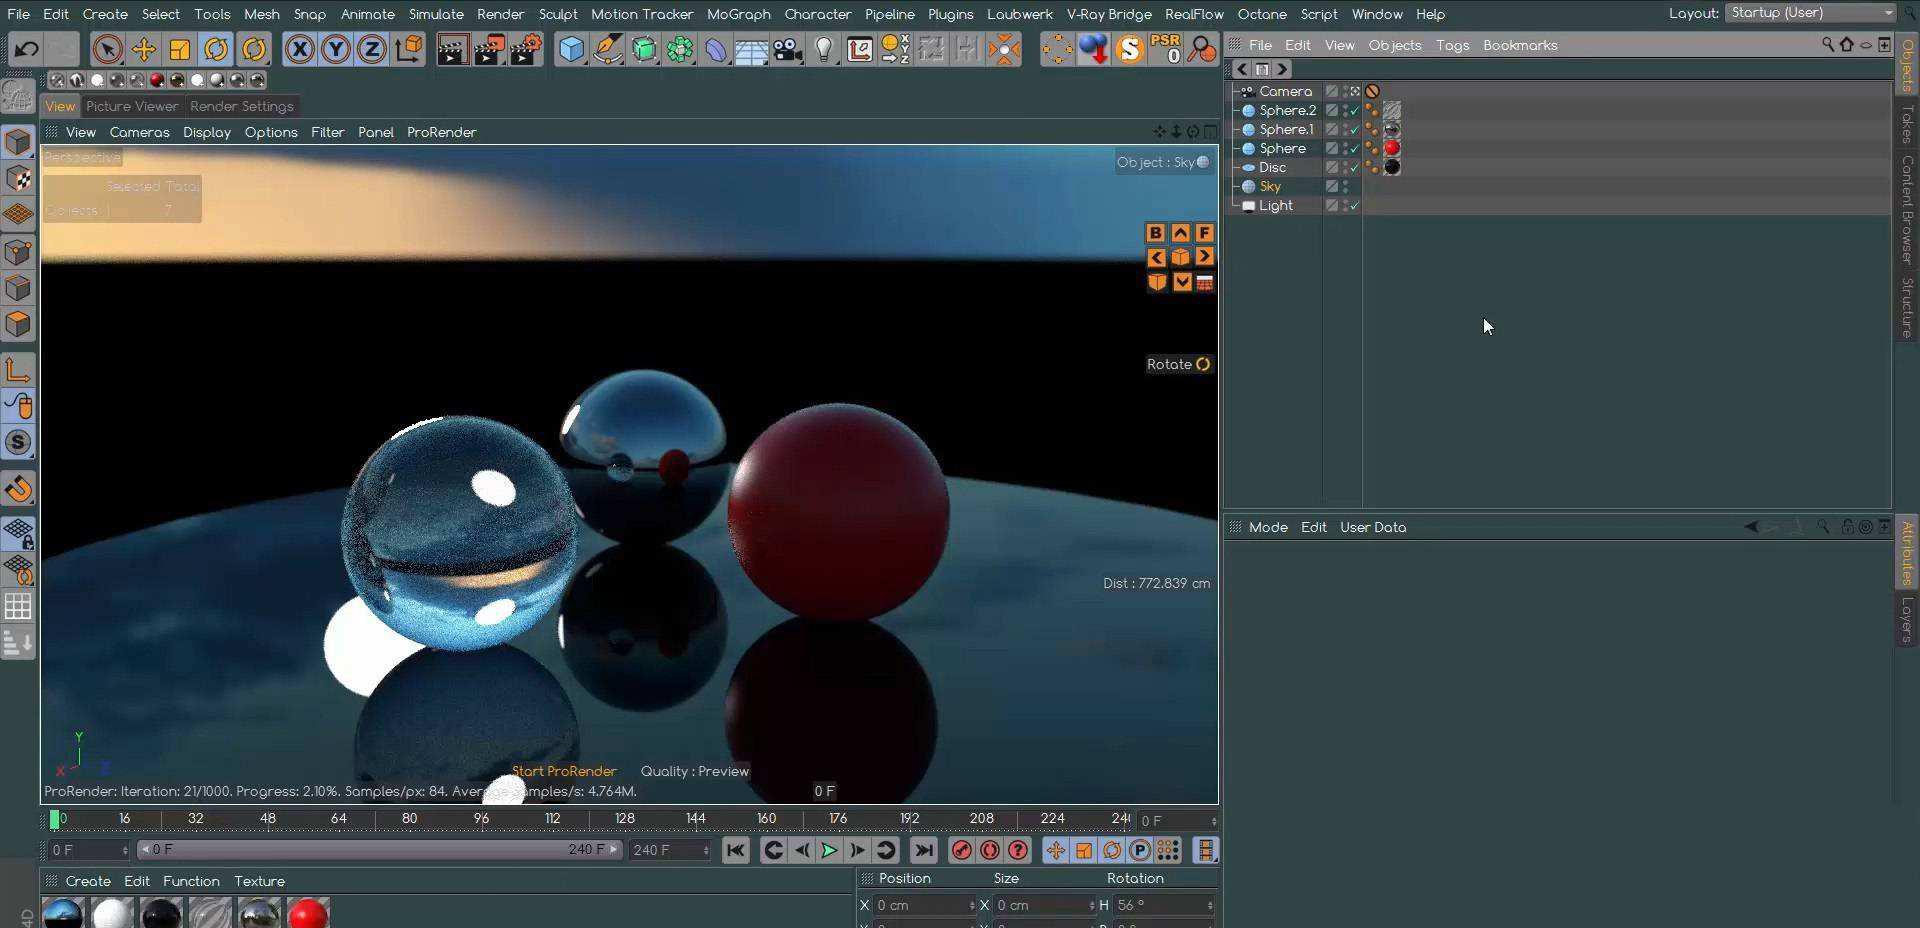This screenshot has height=928, width=1920.
Task: Click the Rotate viewport gizmo button
Action: [x=1179, y=364]
